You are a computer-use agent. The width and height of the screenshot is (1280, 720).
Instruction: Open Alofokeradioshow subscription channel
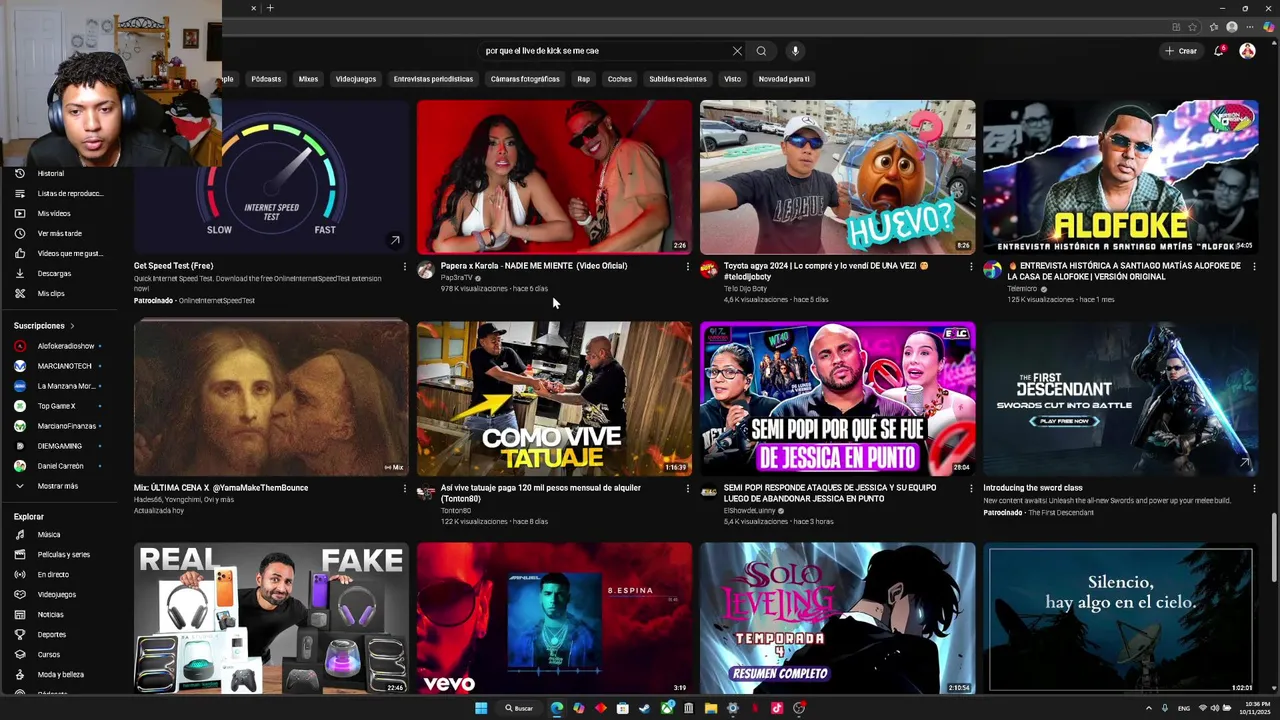click(58, 346)
